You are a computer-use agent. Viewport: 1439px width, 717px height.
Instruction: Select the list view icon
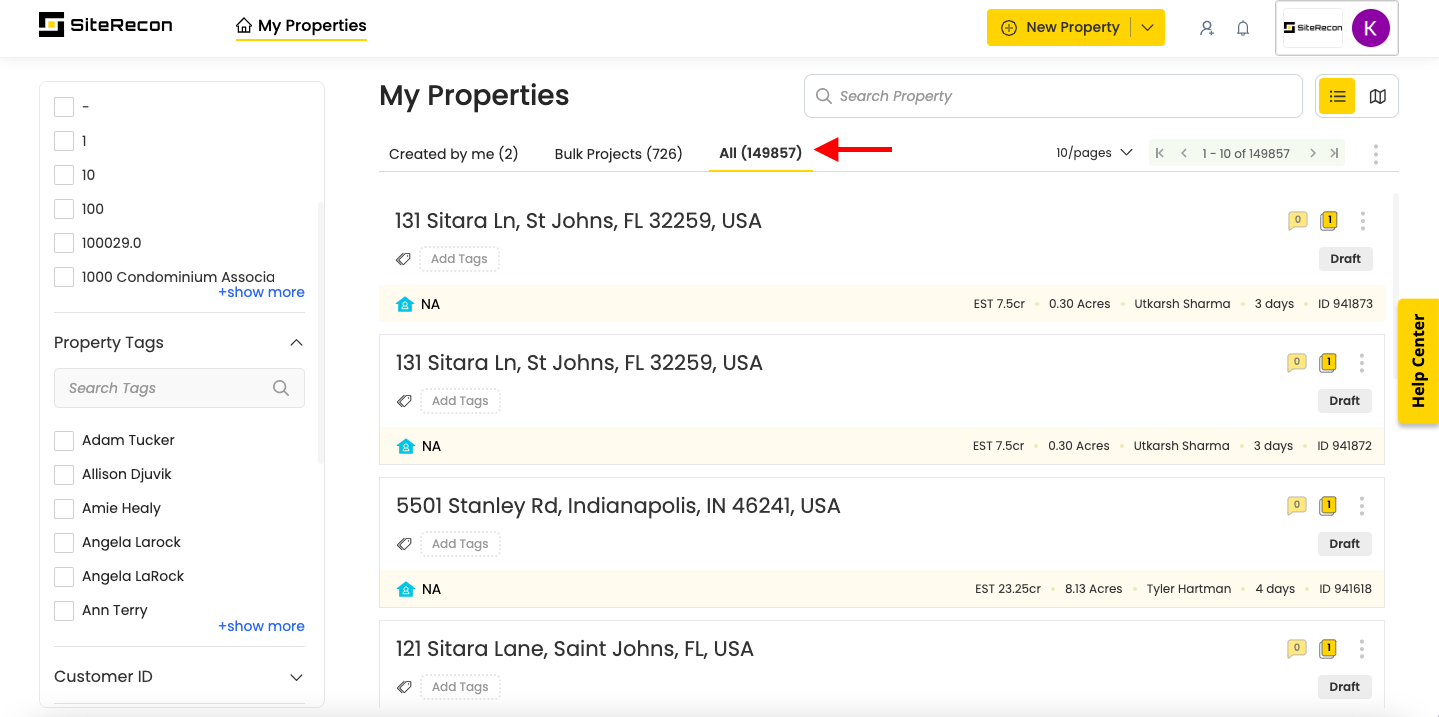[x=1337, y=96]
